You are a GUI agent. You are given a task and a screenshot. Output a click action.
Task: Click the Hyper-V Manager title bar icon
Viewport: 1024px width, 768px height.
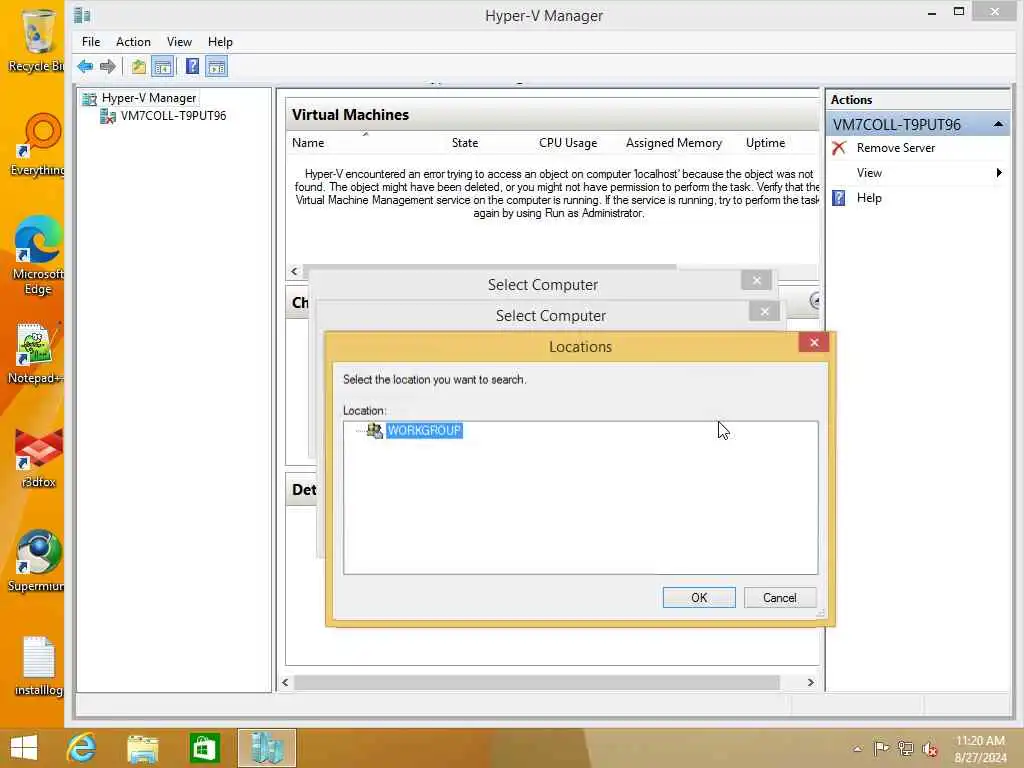coord(82,15)
